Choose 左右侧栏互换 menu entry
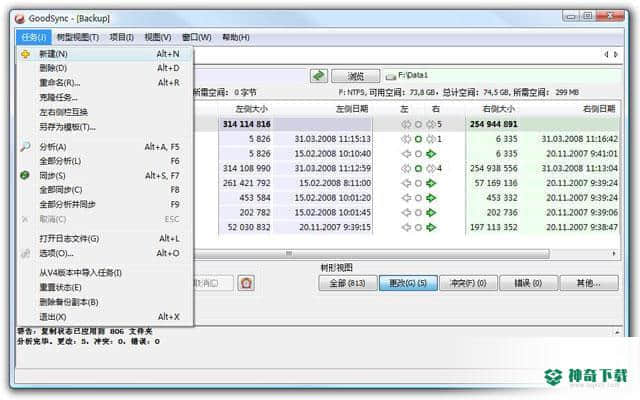 (x=105, y=112)
